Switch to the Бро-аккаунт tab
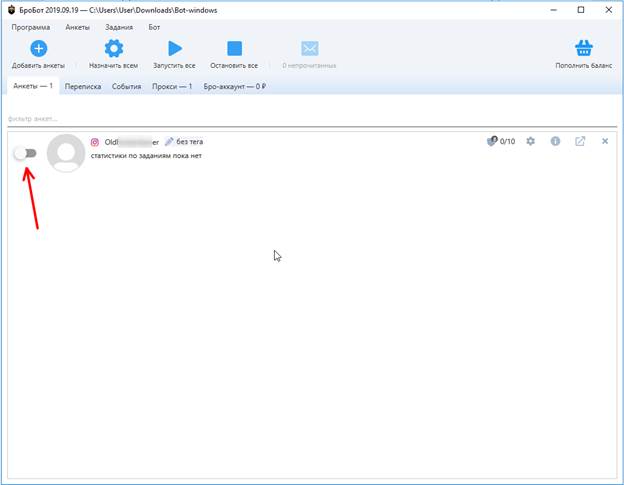 (234, 86)
